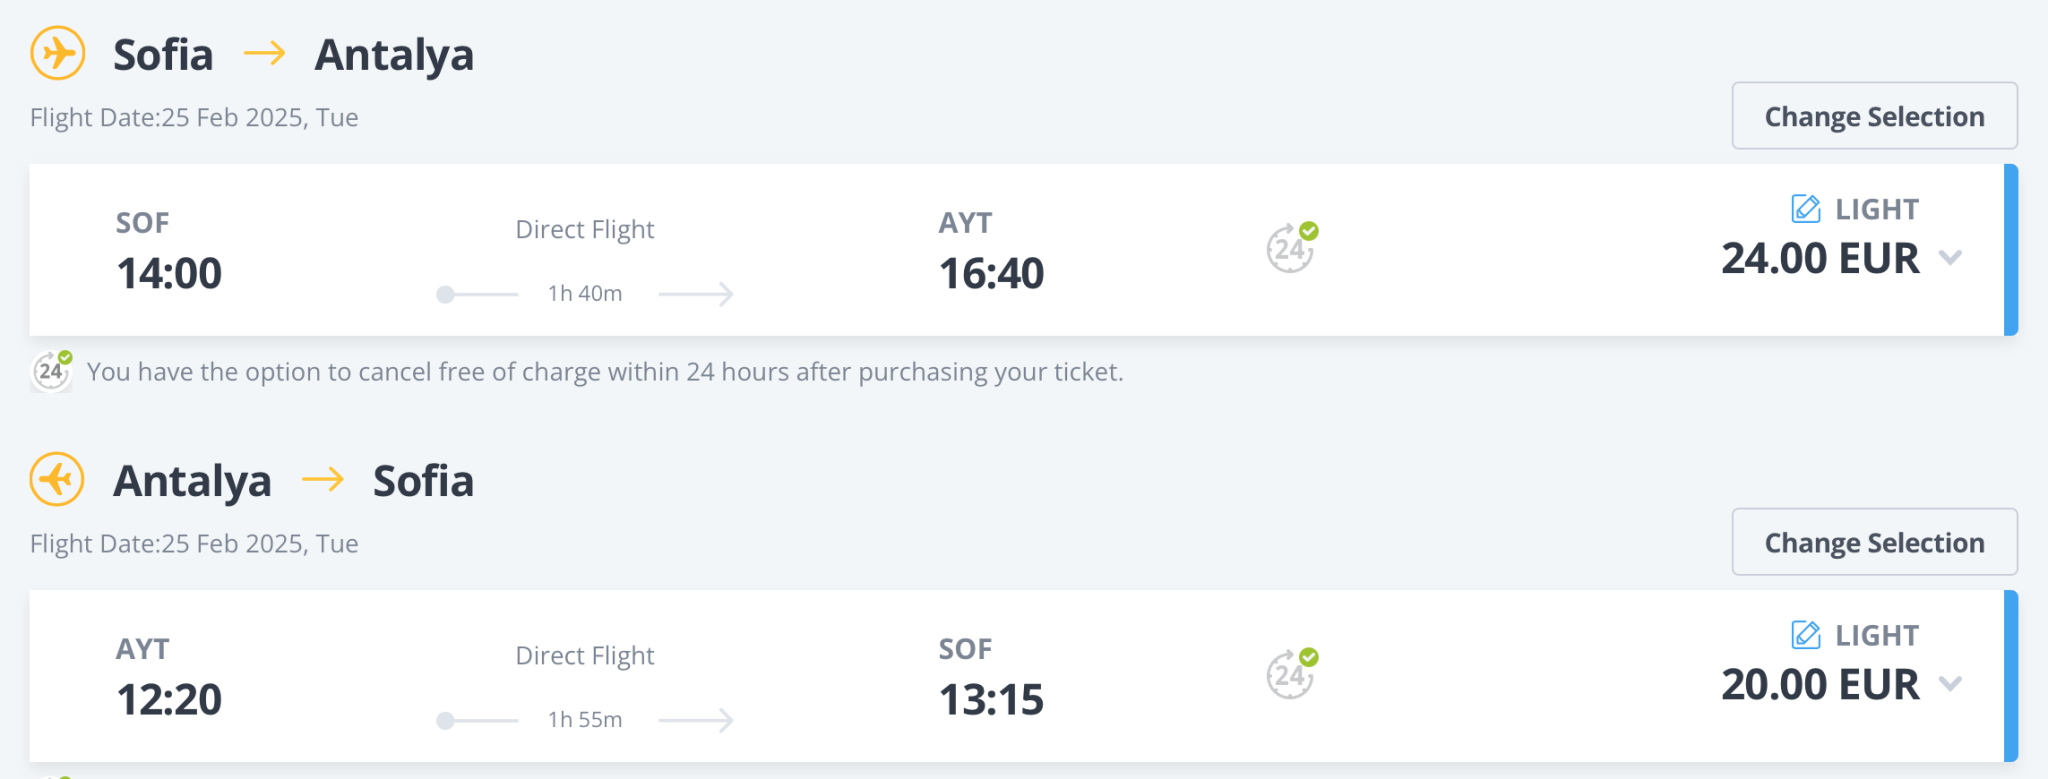The image size is (2048, 779).
Task: Change Selection for Antalya to Sofia flight
Action: pyautogui.click(x=1874, y=542)
